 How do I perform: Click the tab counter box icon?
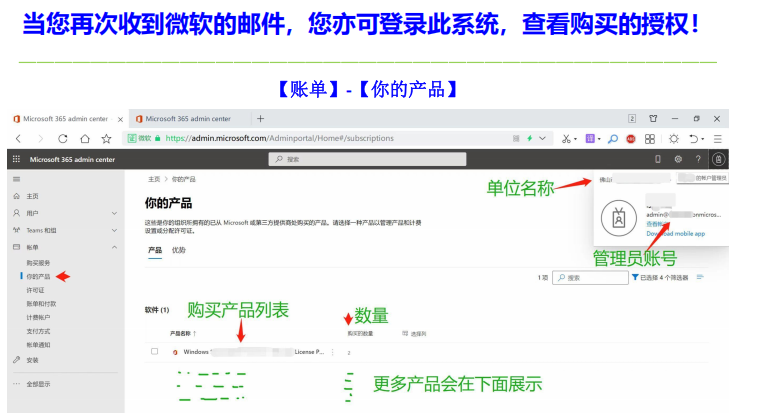(632, 118)
